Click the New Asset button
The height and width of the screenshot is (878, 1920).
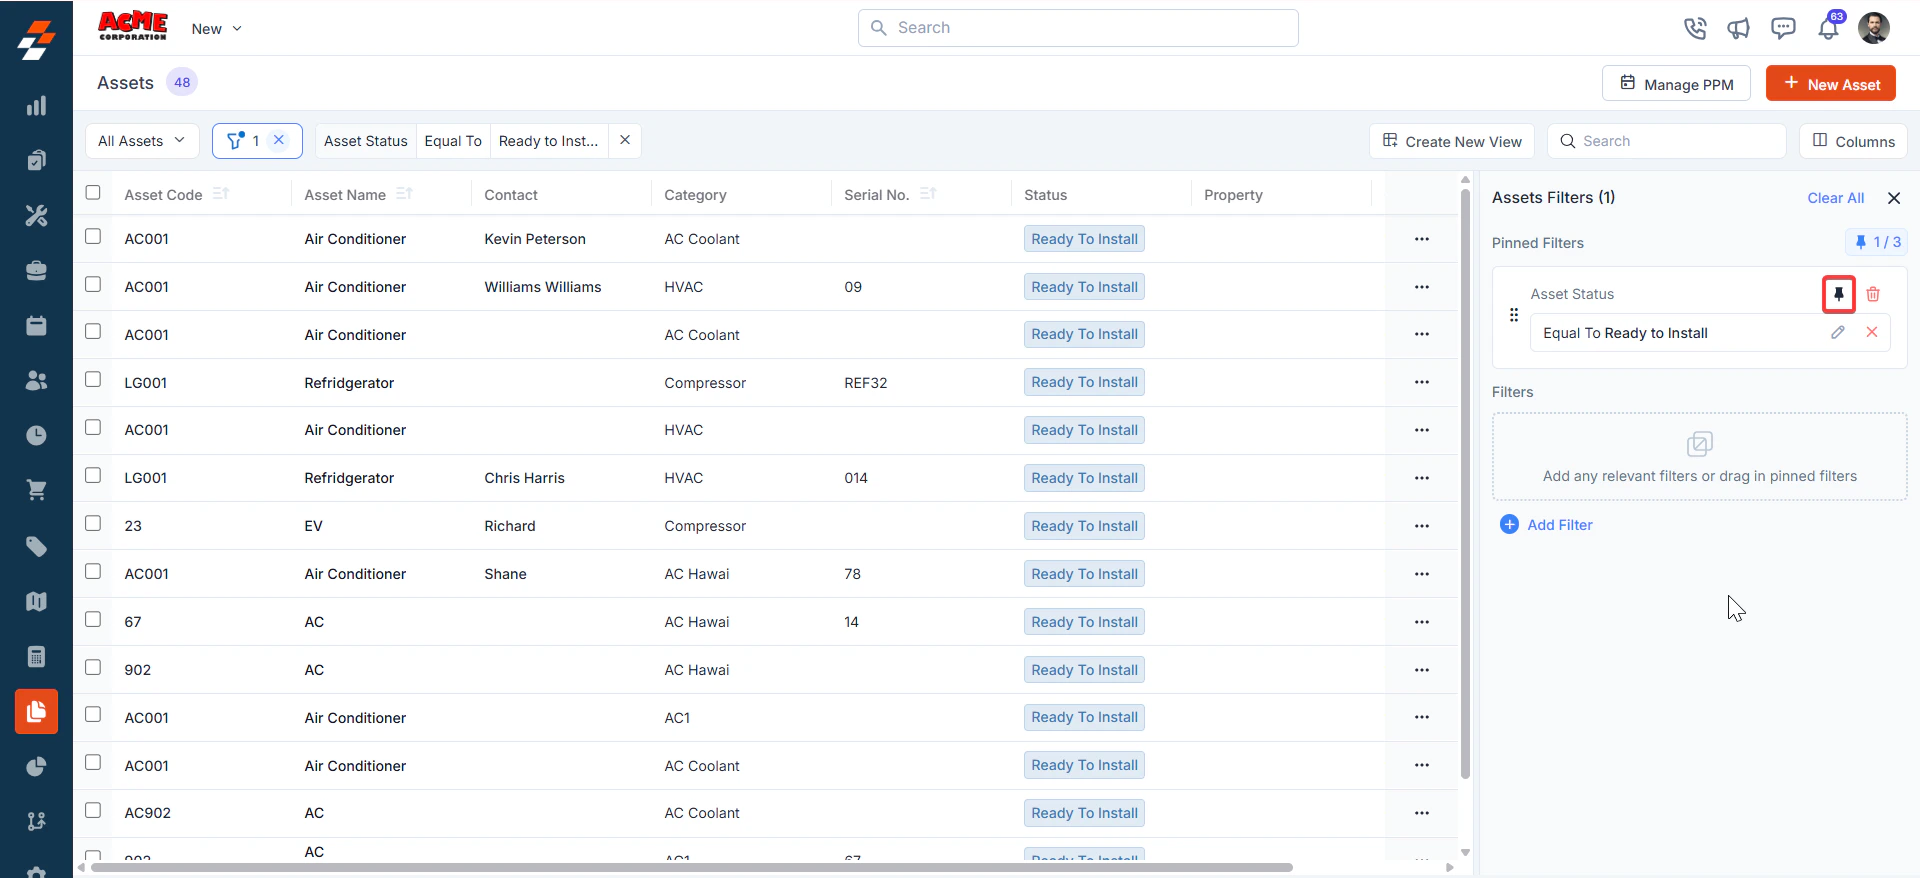pos(1831,84)
